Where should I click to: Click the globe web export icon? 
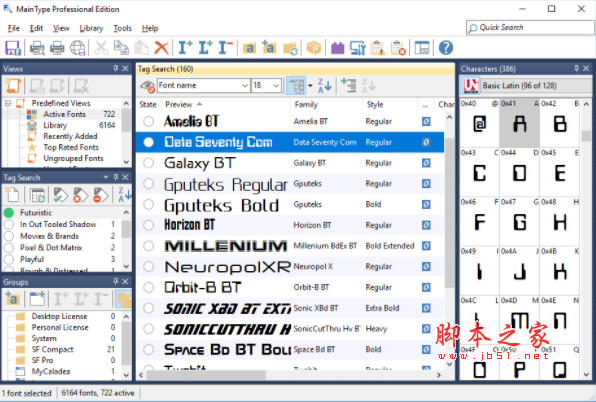point(78,48)
